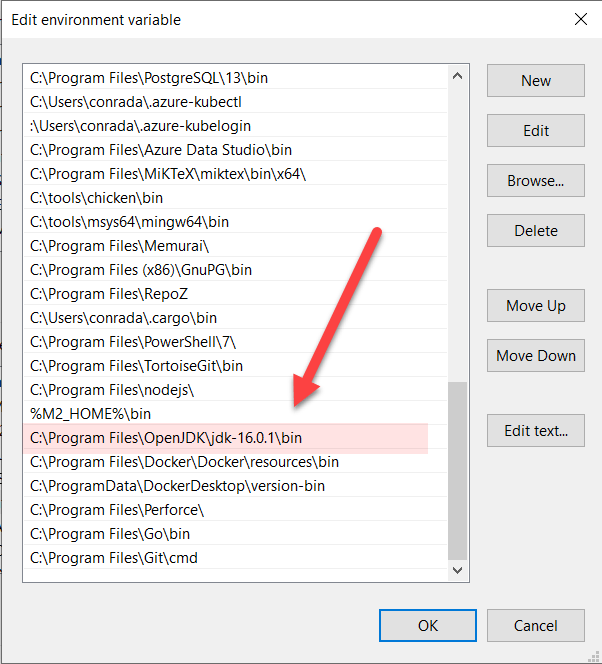This screenshot has width=602, height=664.
Task: Move the selected entry up
Action: tap(535, 306)
